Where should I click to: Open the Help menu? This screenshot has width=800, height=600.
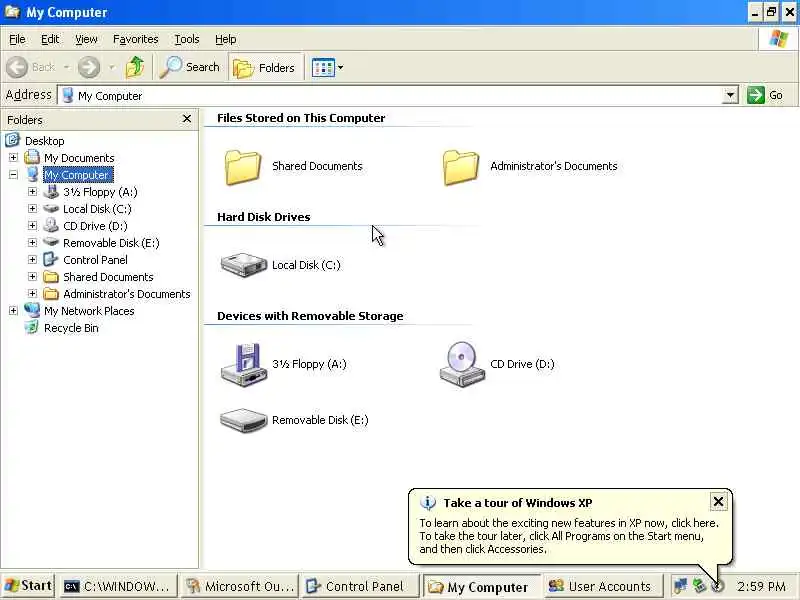[226, 39]
